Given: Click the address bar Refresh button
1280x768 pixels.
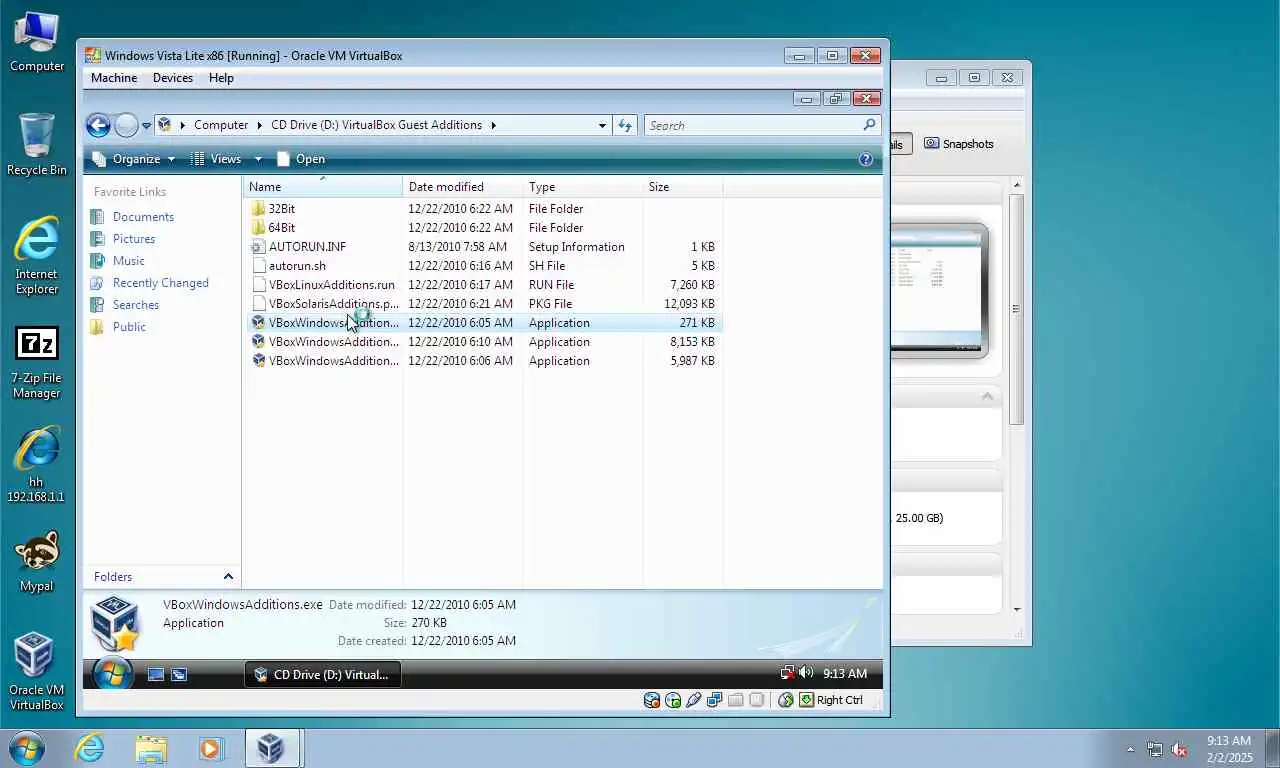Looking at the screenshot, I should [x=625, y=125].
